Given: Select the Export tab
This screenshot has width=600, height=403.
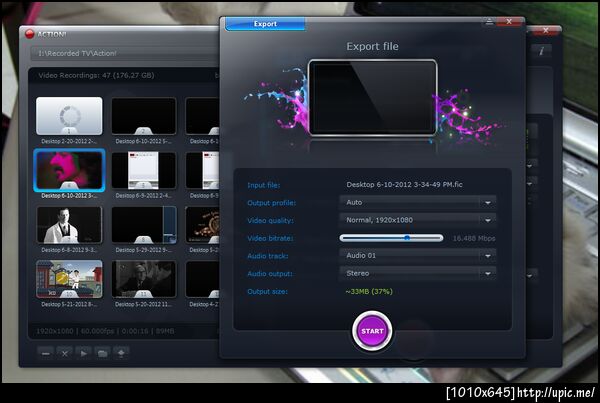Looking at the screenshot, I should click(265, 24).
